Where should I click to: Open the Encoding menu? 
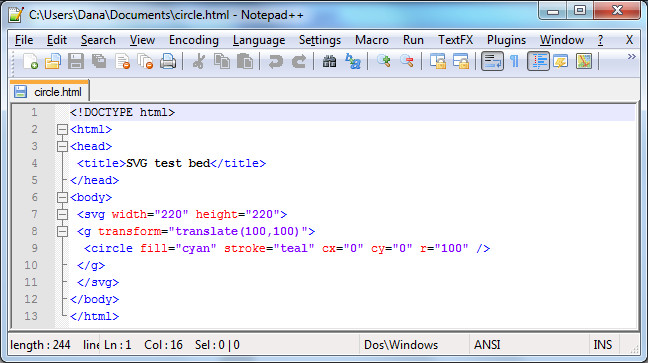[x=194, y=40]
